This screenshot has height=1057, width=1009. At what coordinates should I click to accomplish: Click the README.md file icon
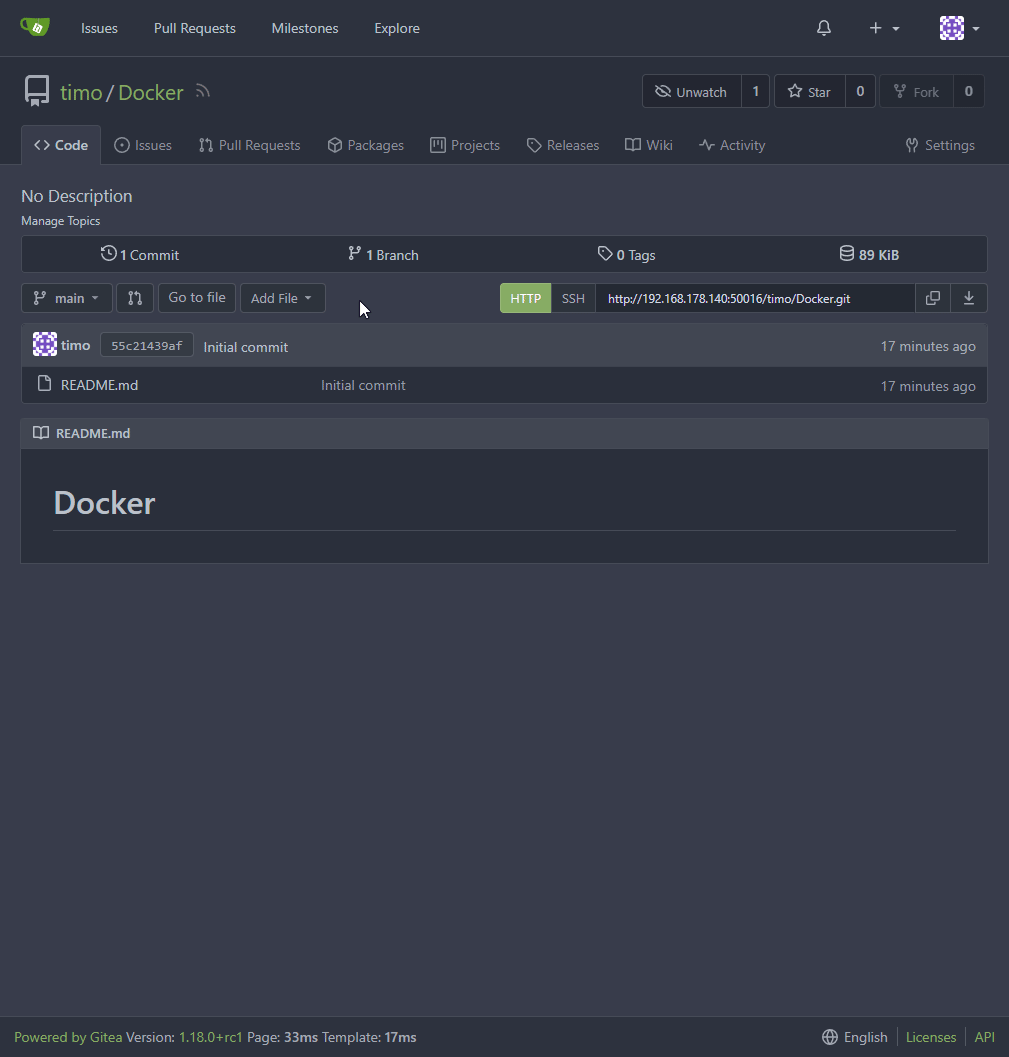pos(44,385)
